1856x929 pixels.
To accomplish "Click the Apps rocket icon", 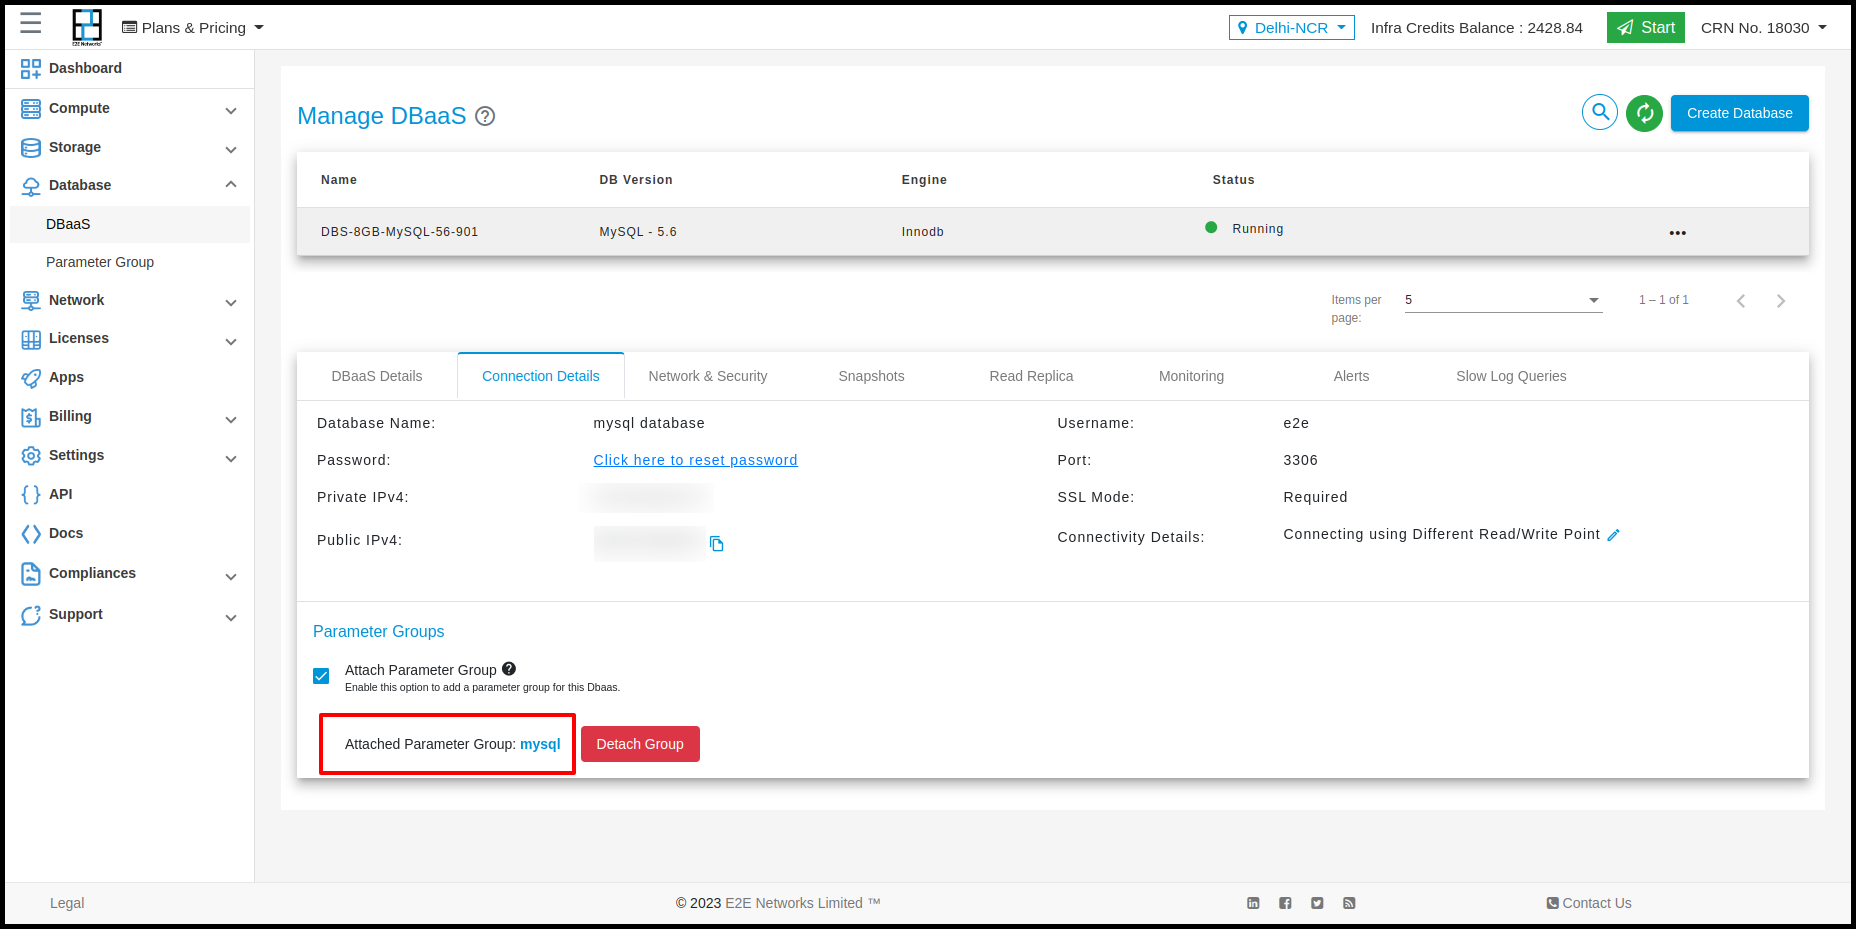I will click(31, 378).
